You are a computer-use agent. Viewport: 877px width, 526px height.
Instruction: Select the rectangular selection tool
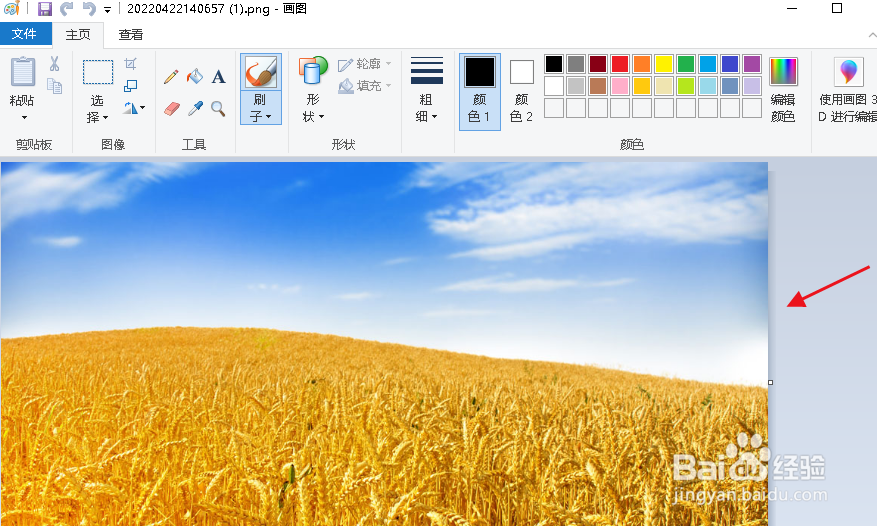coord(98,72)
